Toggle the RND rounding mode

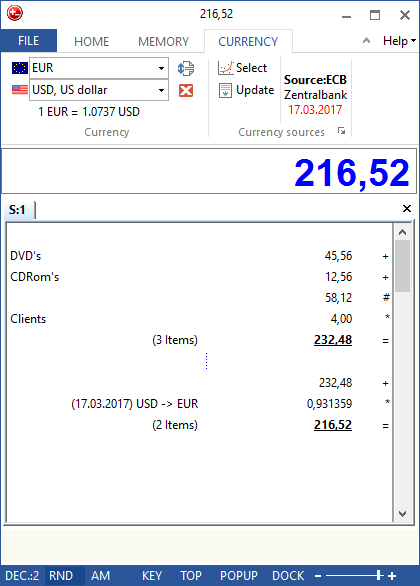coord(61,576)
